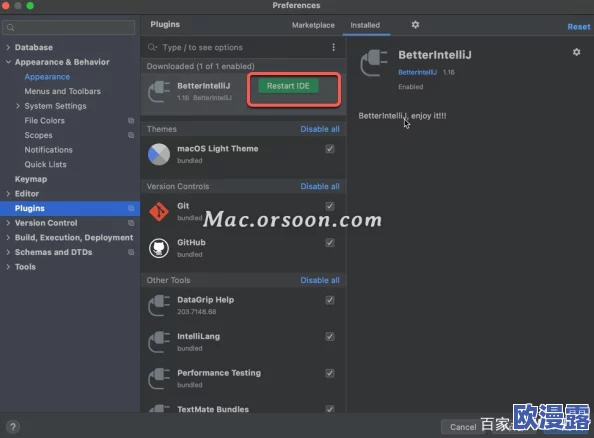This screenshot has width=594, height=438.
Task: Click the DataGrip Help plug icon
Action: pos(159,305)
